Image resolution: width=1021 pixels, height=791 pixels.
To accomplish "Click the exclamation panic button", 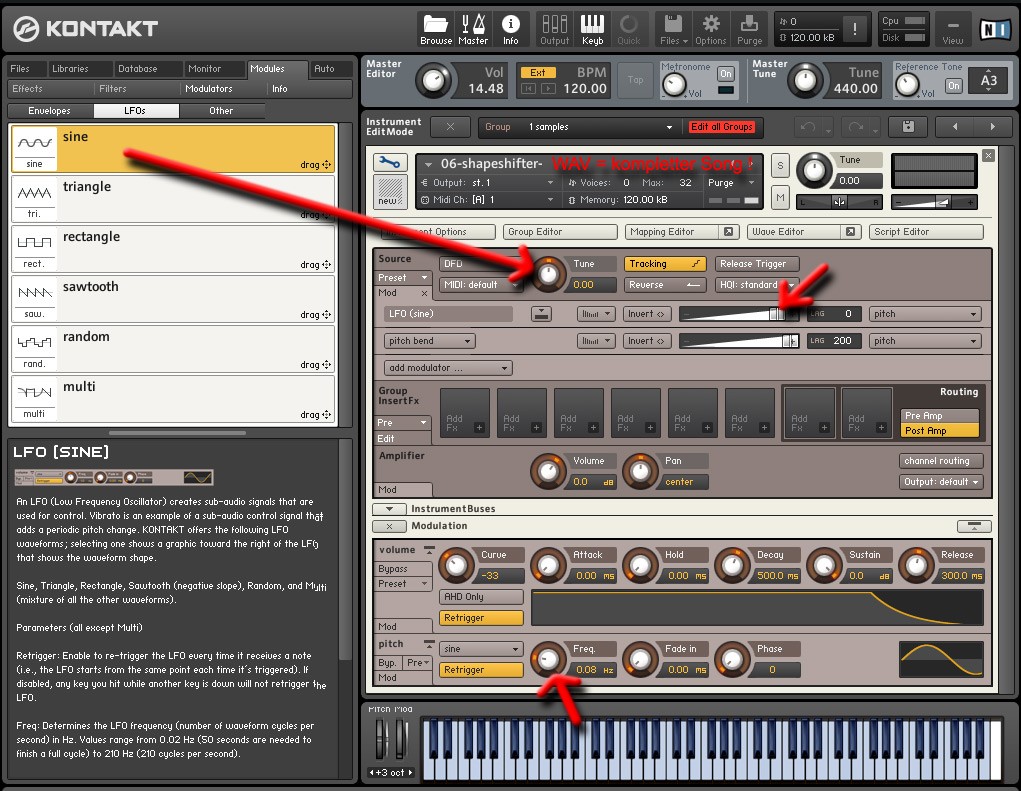I will [854, 28].
